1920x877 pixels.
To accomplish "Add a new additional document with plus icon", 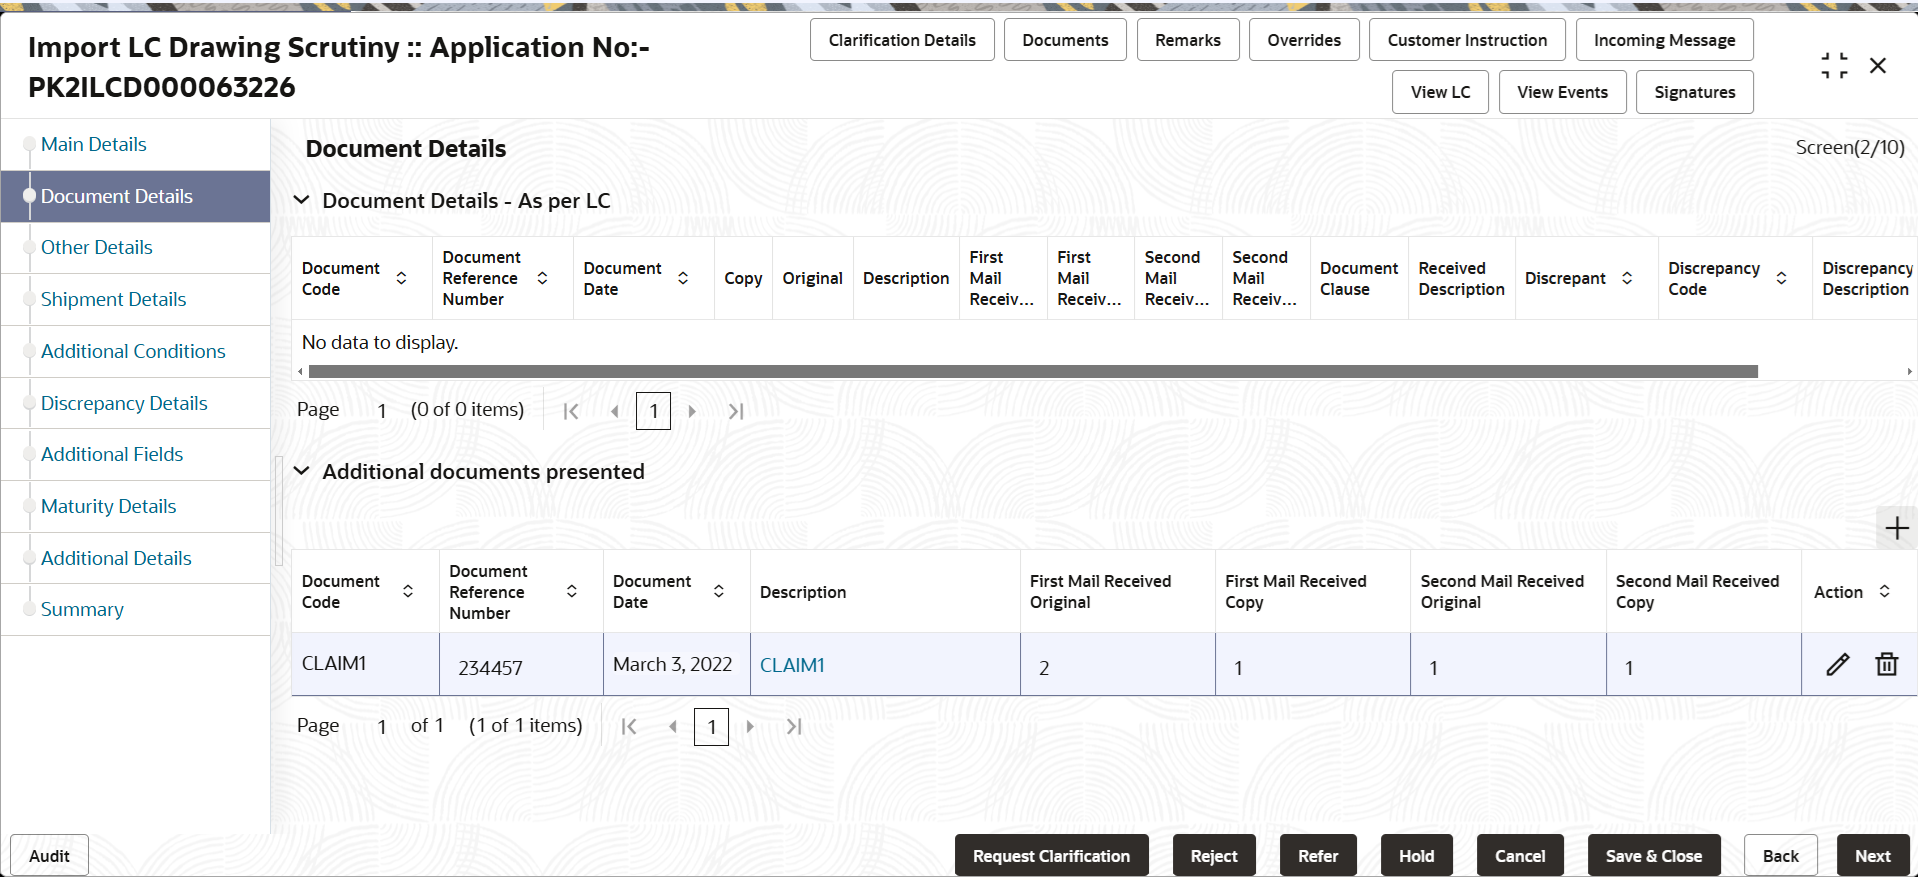I will (1896, 528).
